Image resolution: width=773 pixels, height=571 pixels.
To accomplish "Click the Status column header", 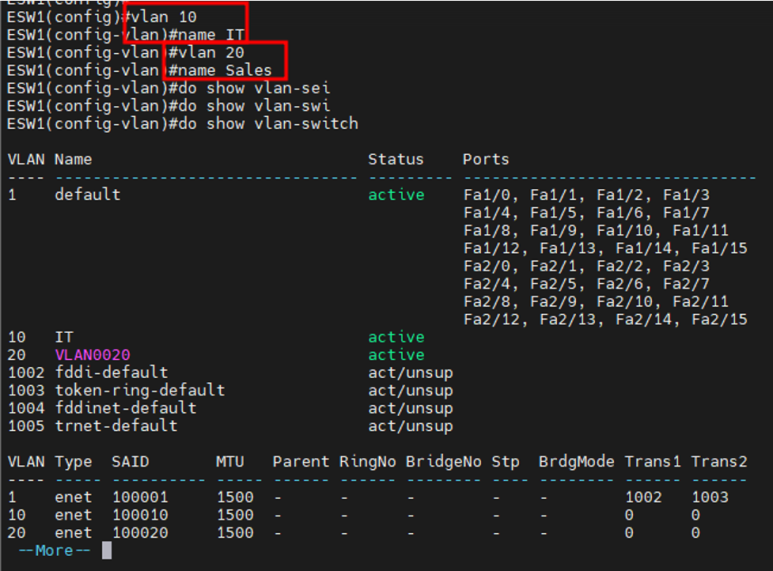I will coord(395,159).
